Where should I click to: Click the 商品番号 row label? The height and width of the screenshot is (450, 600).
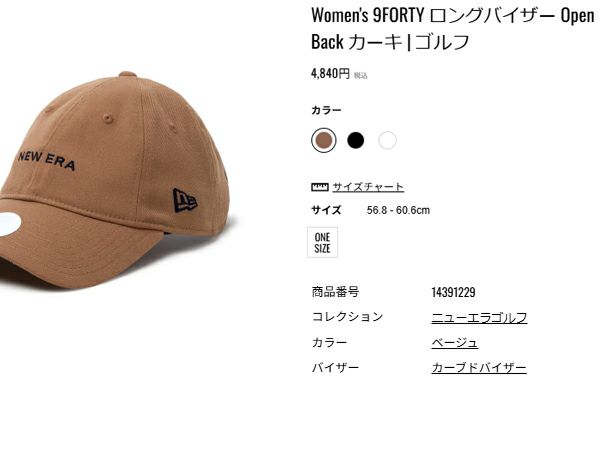335,292
